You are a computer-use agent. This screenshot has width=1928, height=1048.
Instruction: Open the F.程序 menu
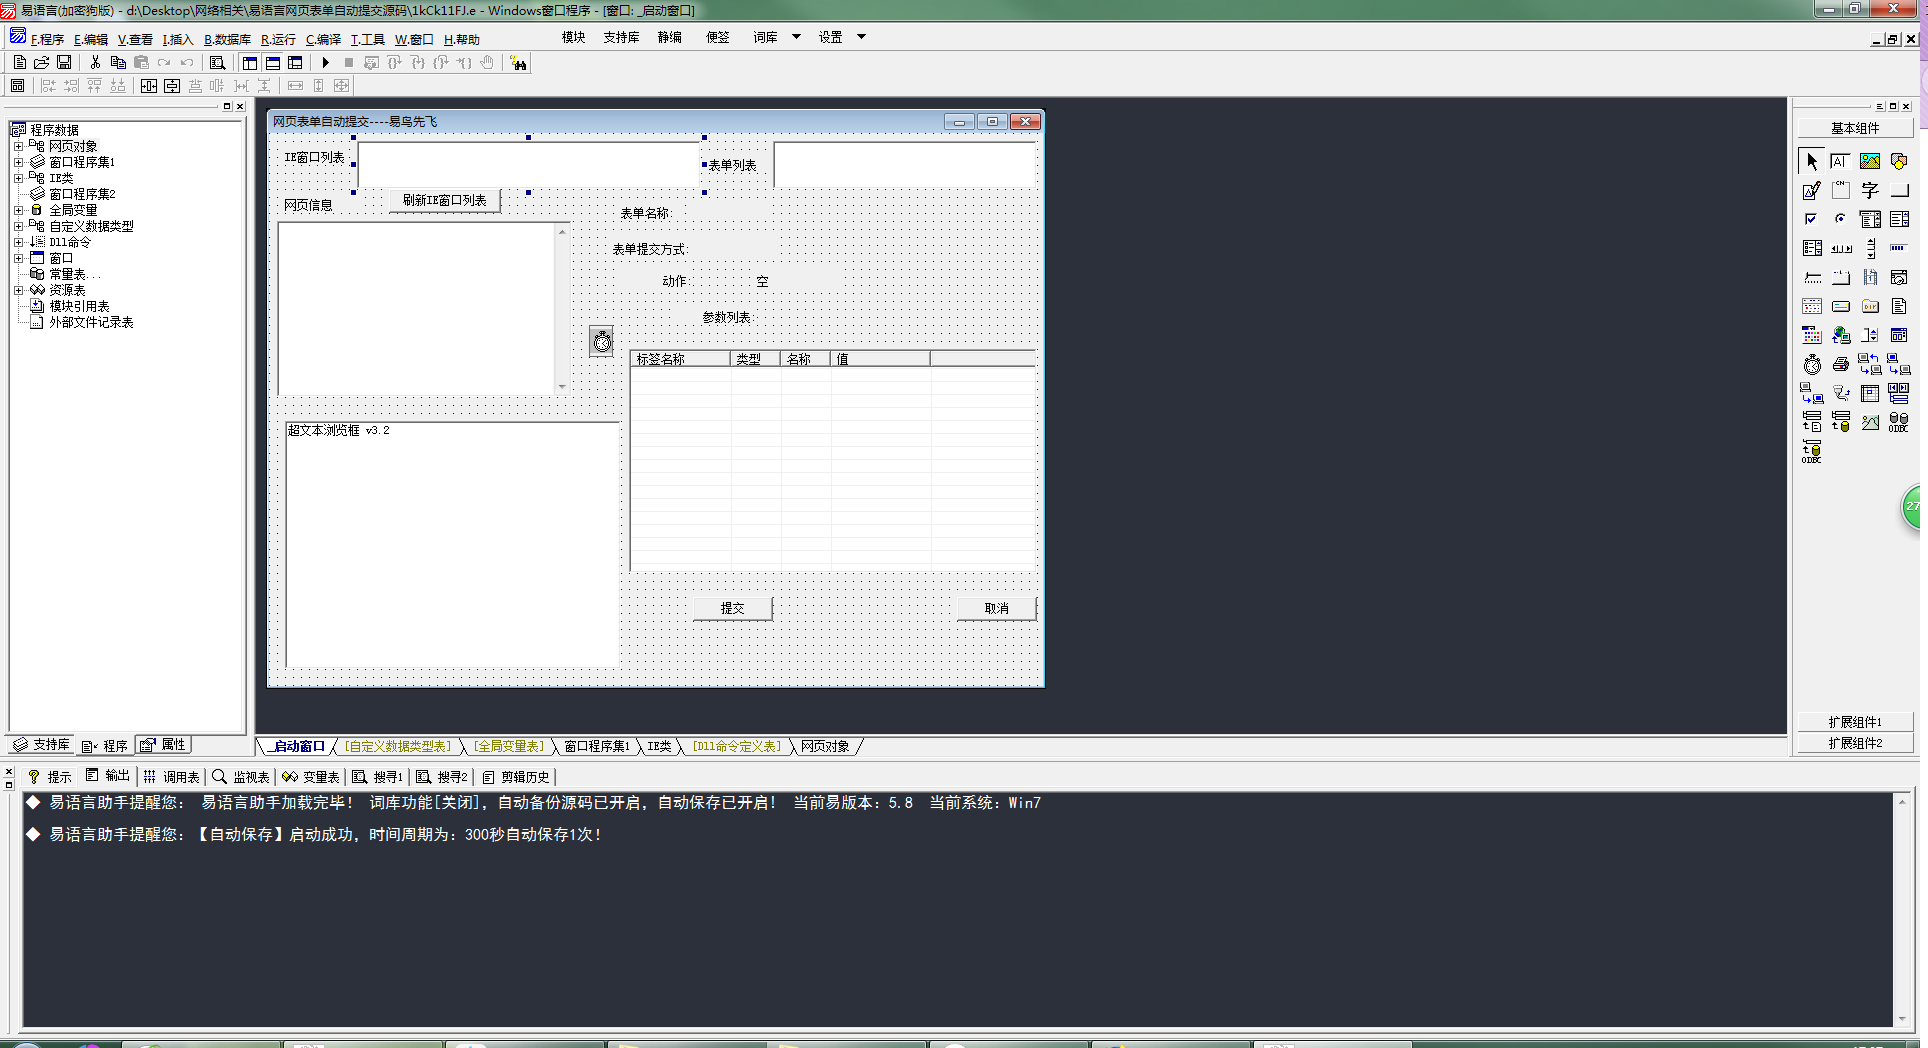click(x=47, y=39)
